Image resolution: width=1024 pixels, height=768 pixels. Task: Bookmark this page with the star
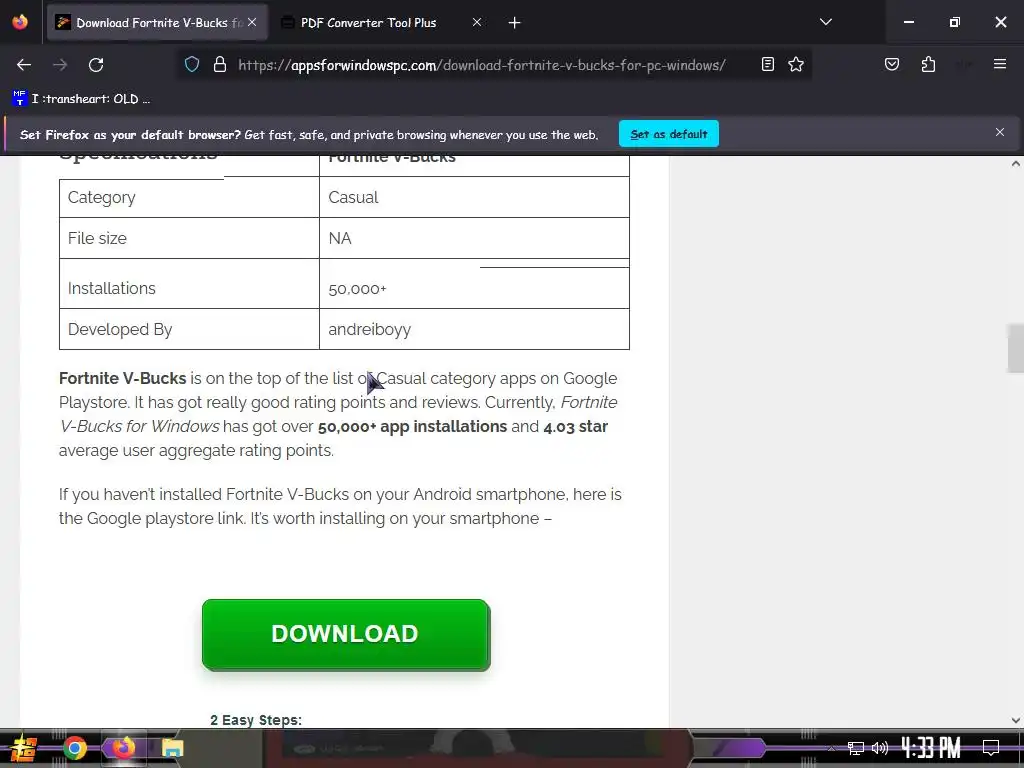(x=796, y=65)
